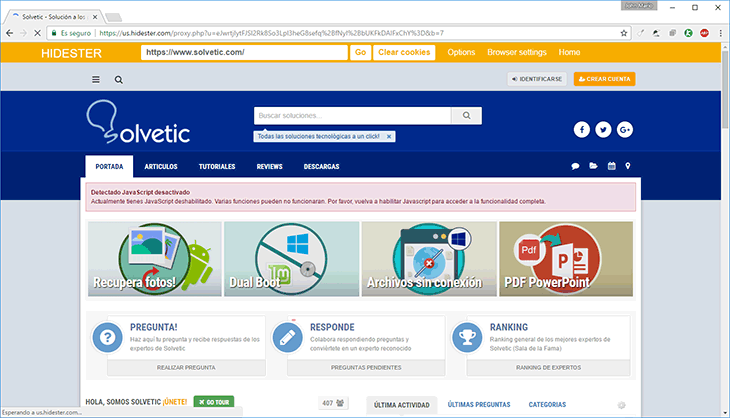The width and height of the screenshot is (730, 418).
Task: Open the Solvetic hamburger menu
Action: coord(96,80)
